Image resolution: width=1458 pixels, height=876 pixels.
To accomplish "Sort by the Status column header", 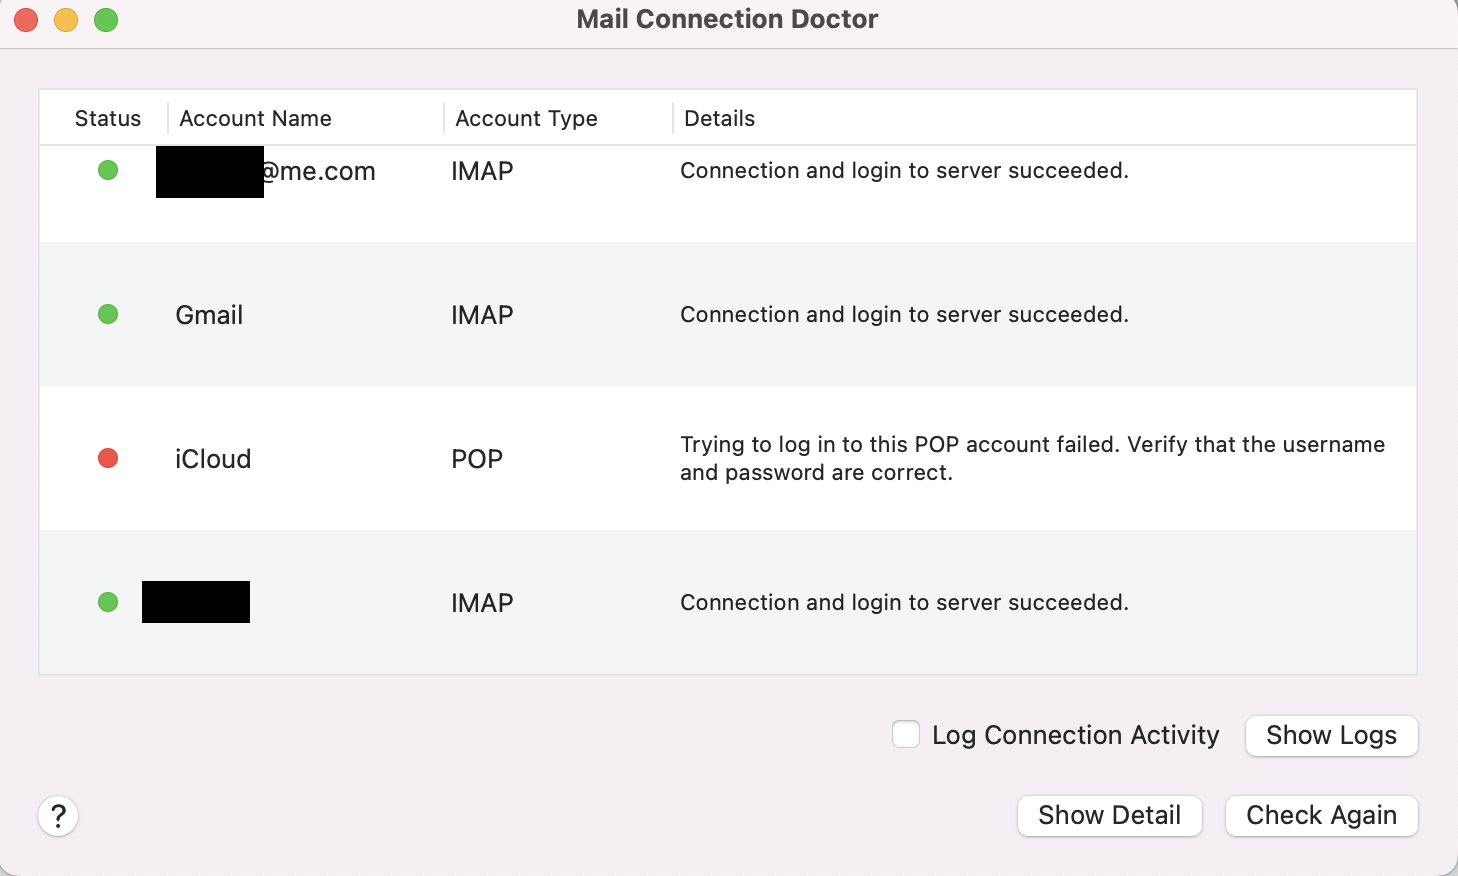I will (107, 118).
